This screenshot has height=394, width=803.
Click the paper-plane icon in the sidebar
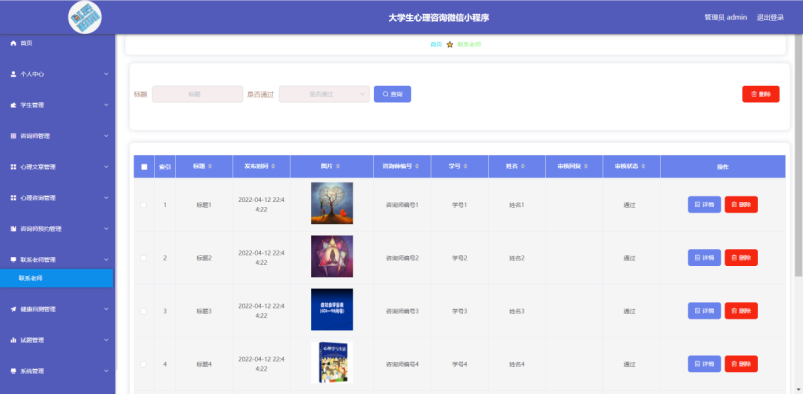tap(13, 309)
